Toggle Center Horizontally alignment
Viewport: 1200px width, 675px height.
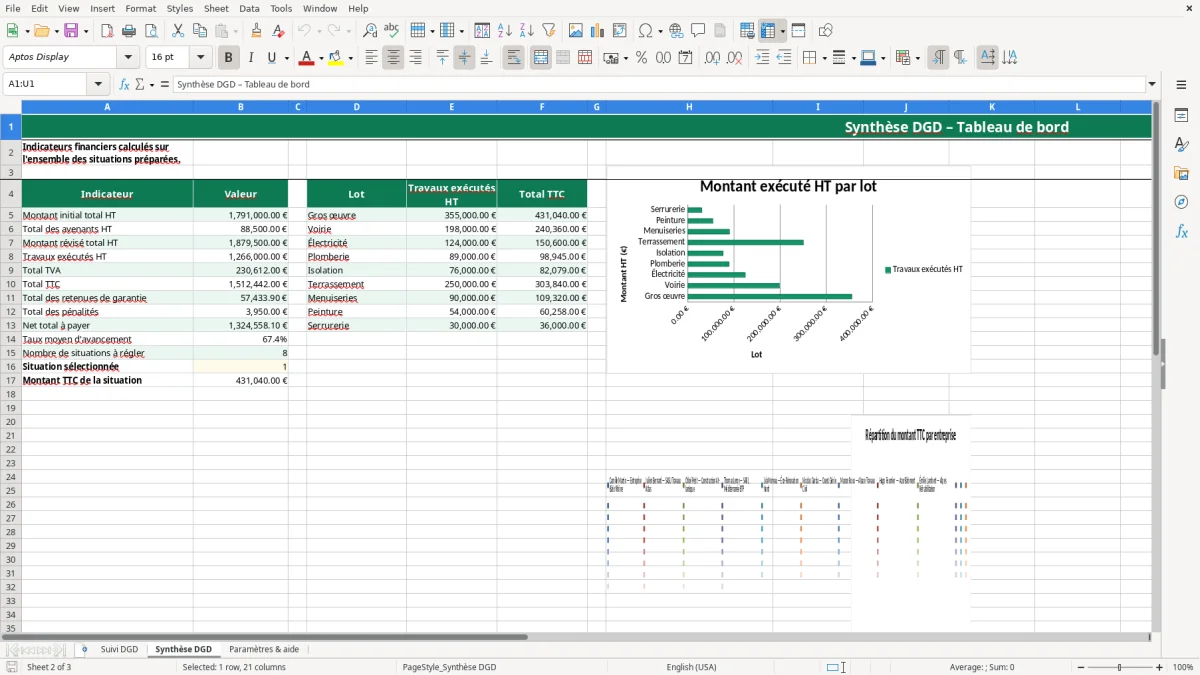(393, 58)
